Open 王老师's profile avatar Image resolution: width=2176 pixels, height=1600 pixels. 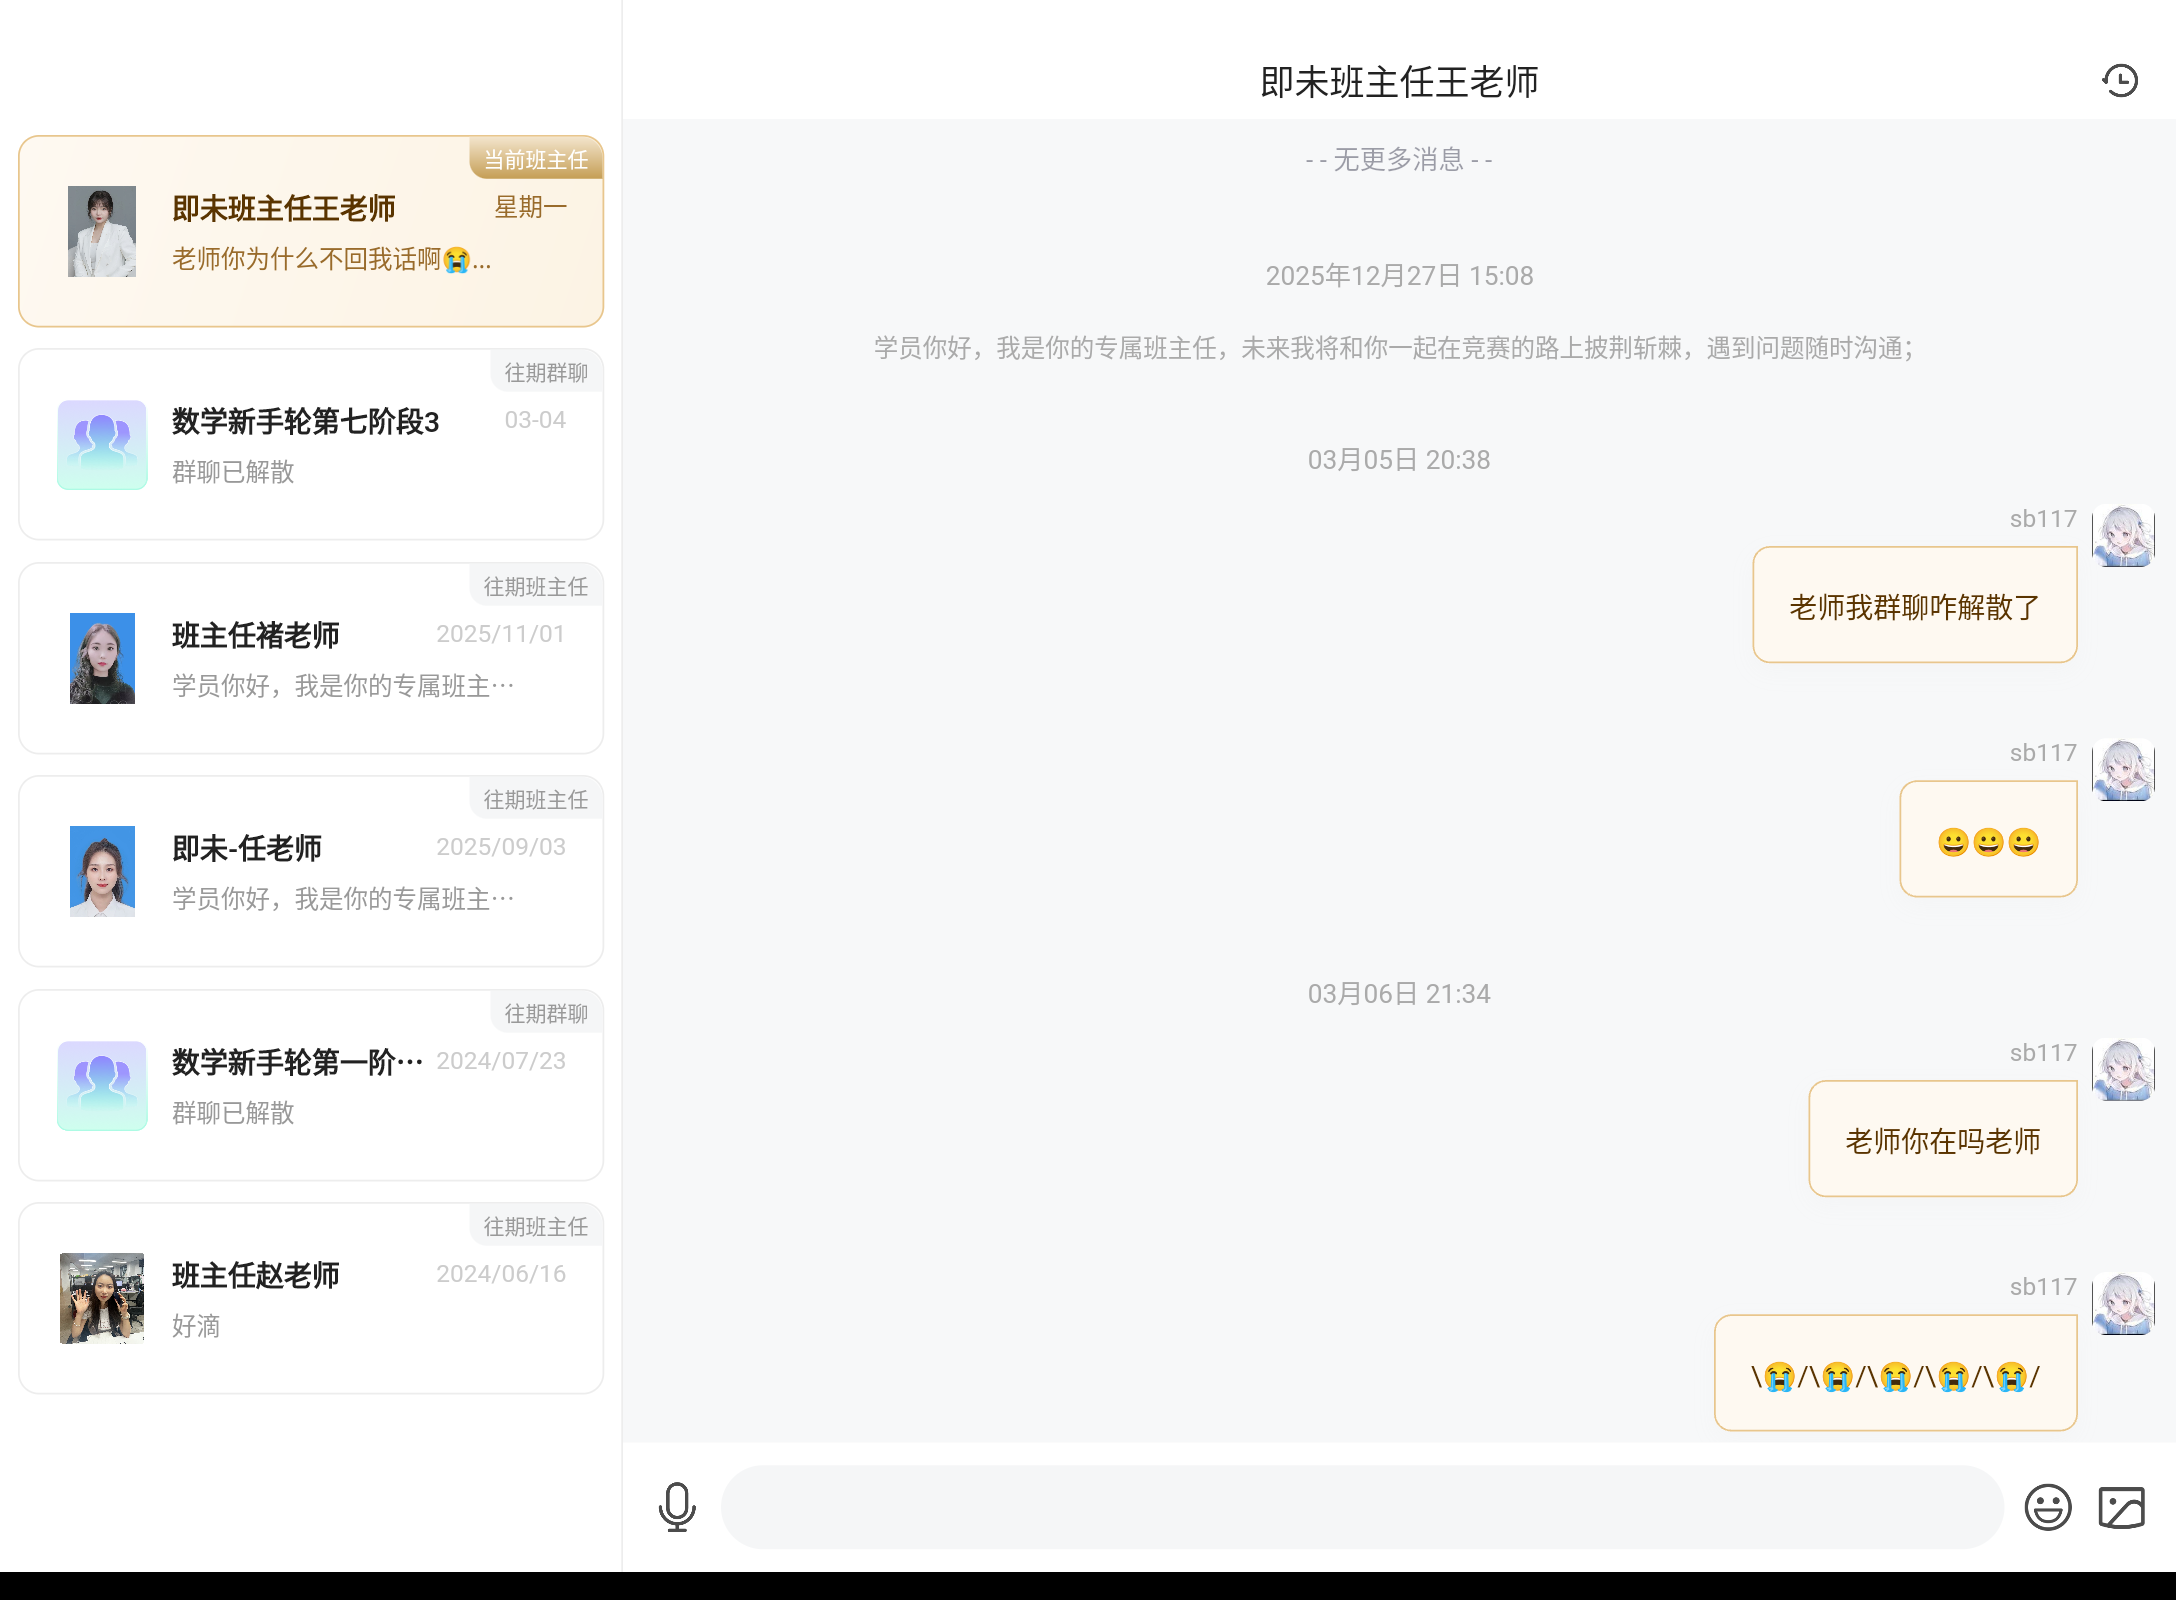(102, 229)
